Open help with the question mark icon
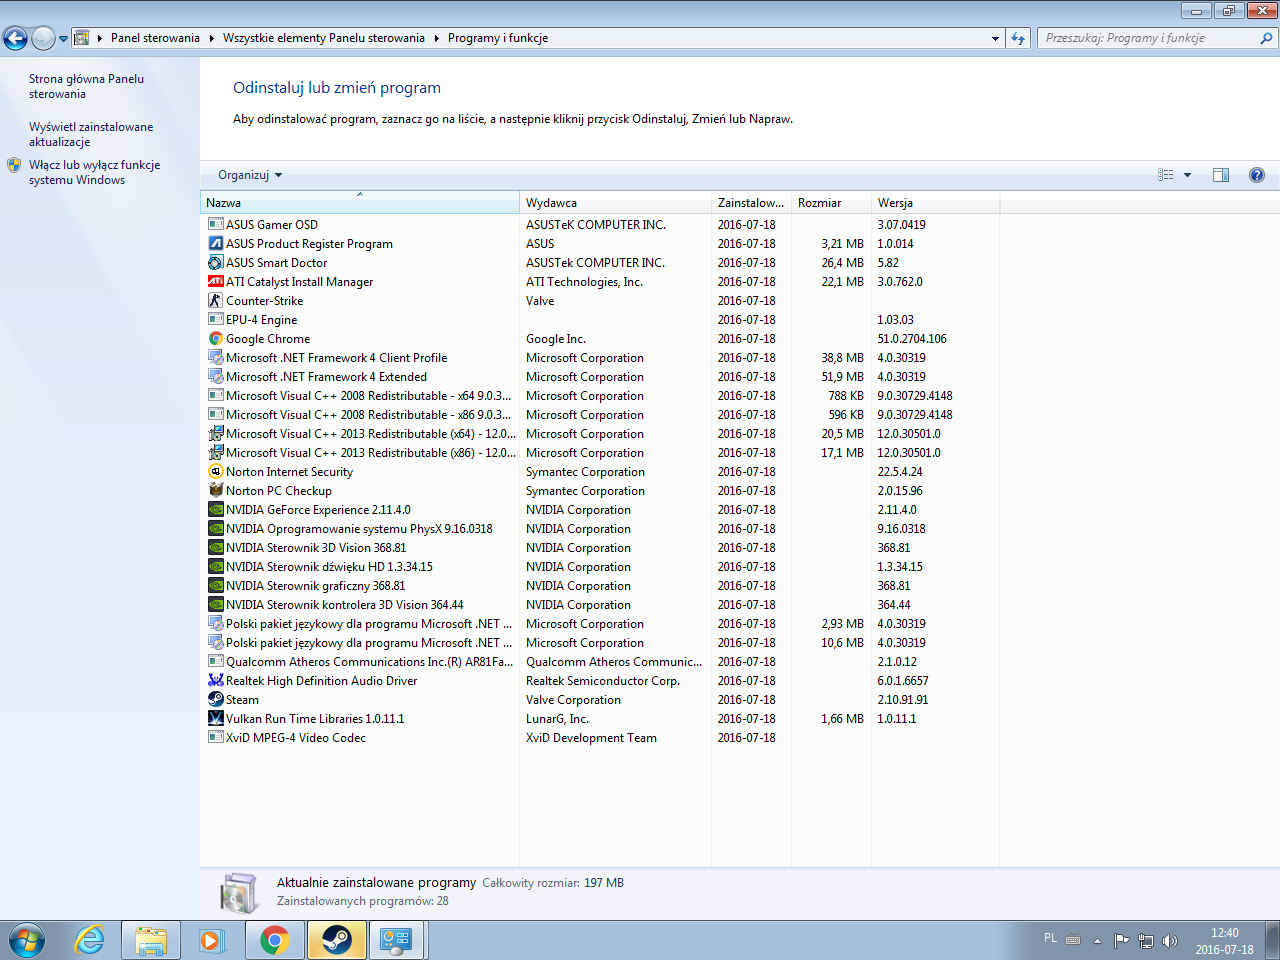The height and width of the screenshot is (960, 1280). 1257,175
